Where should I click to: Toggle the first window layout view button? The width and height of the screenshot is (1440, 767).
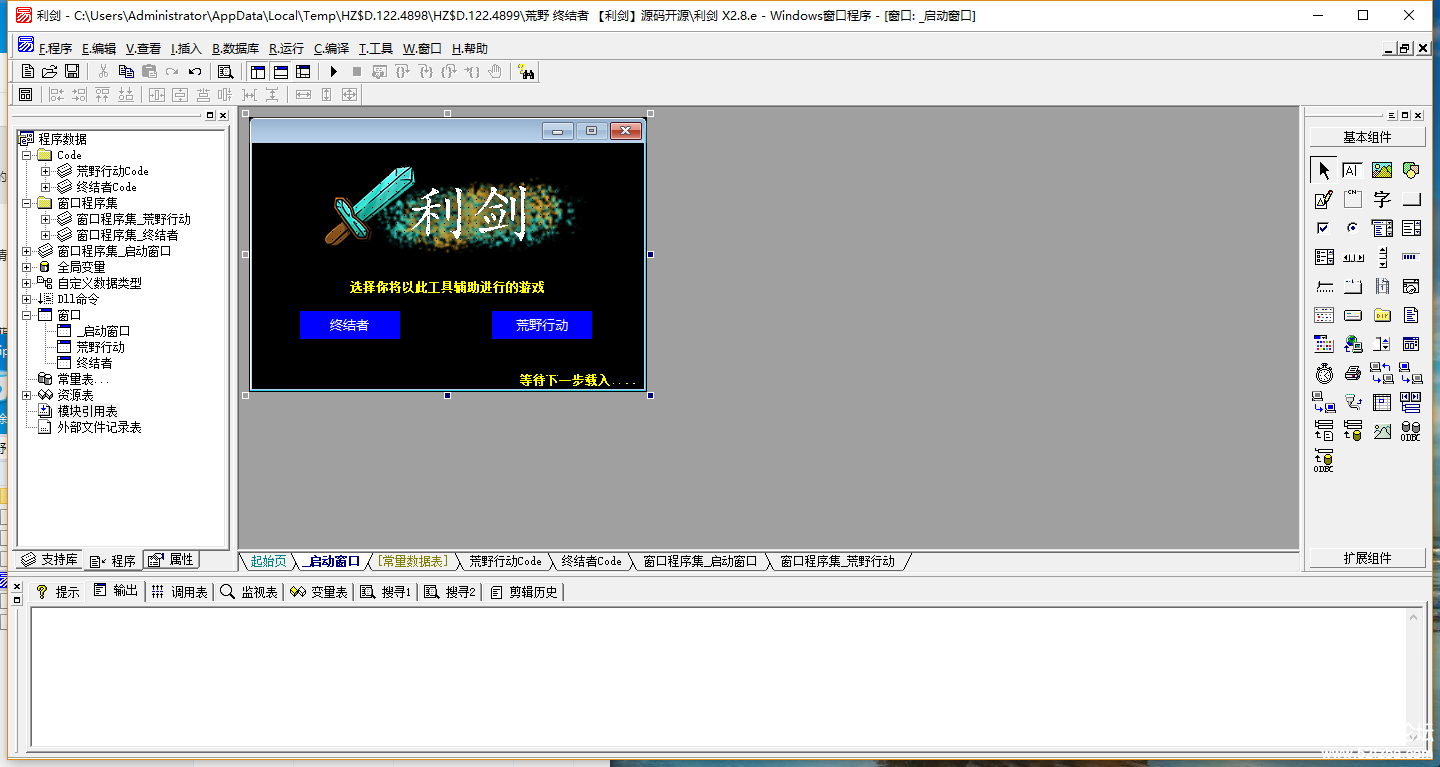tap(258, 71)
